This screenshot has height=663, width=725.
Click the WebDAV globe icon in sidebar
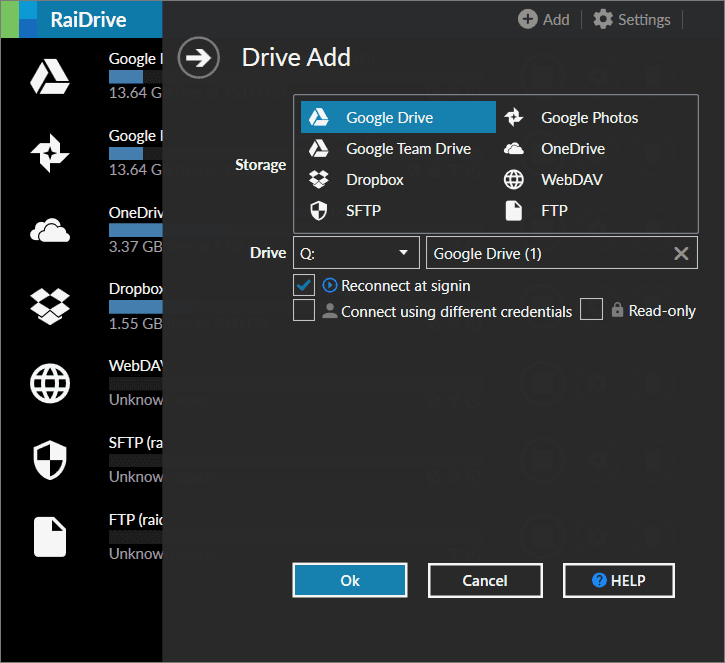49,383
